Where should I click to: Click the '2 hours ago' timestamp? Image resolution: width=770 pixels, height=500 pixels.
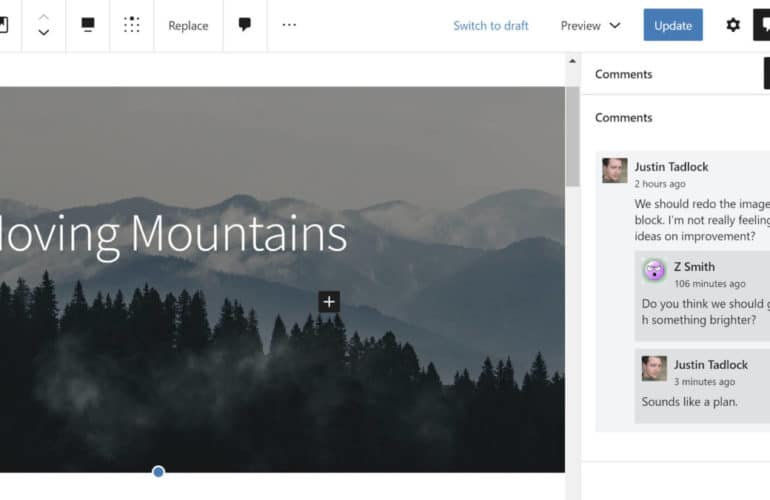point(660,184)
